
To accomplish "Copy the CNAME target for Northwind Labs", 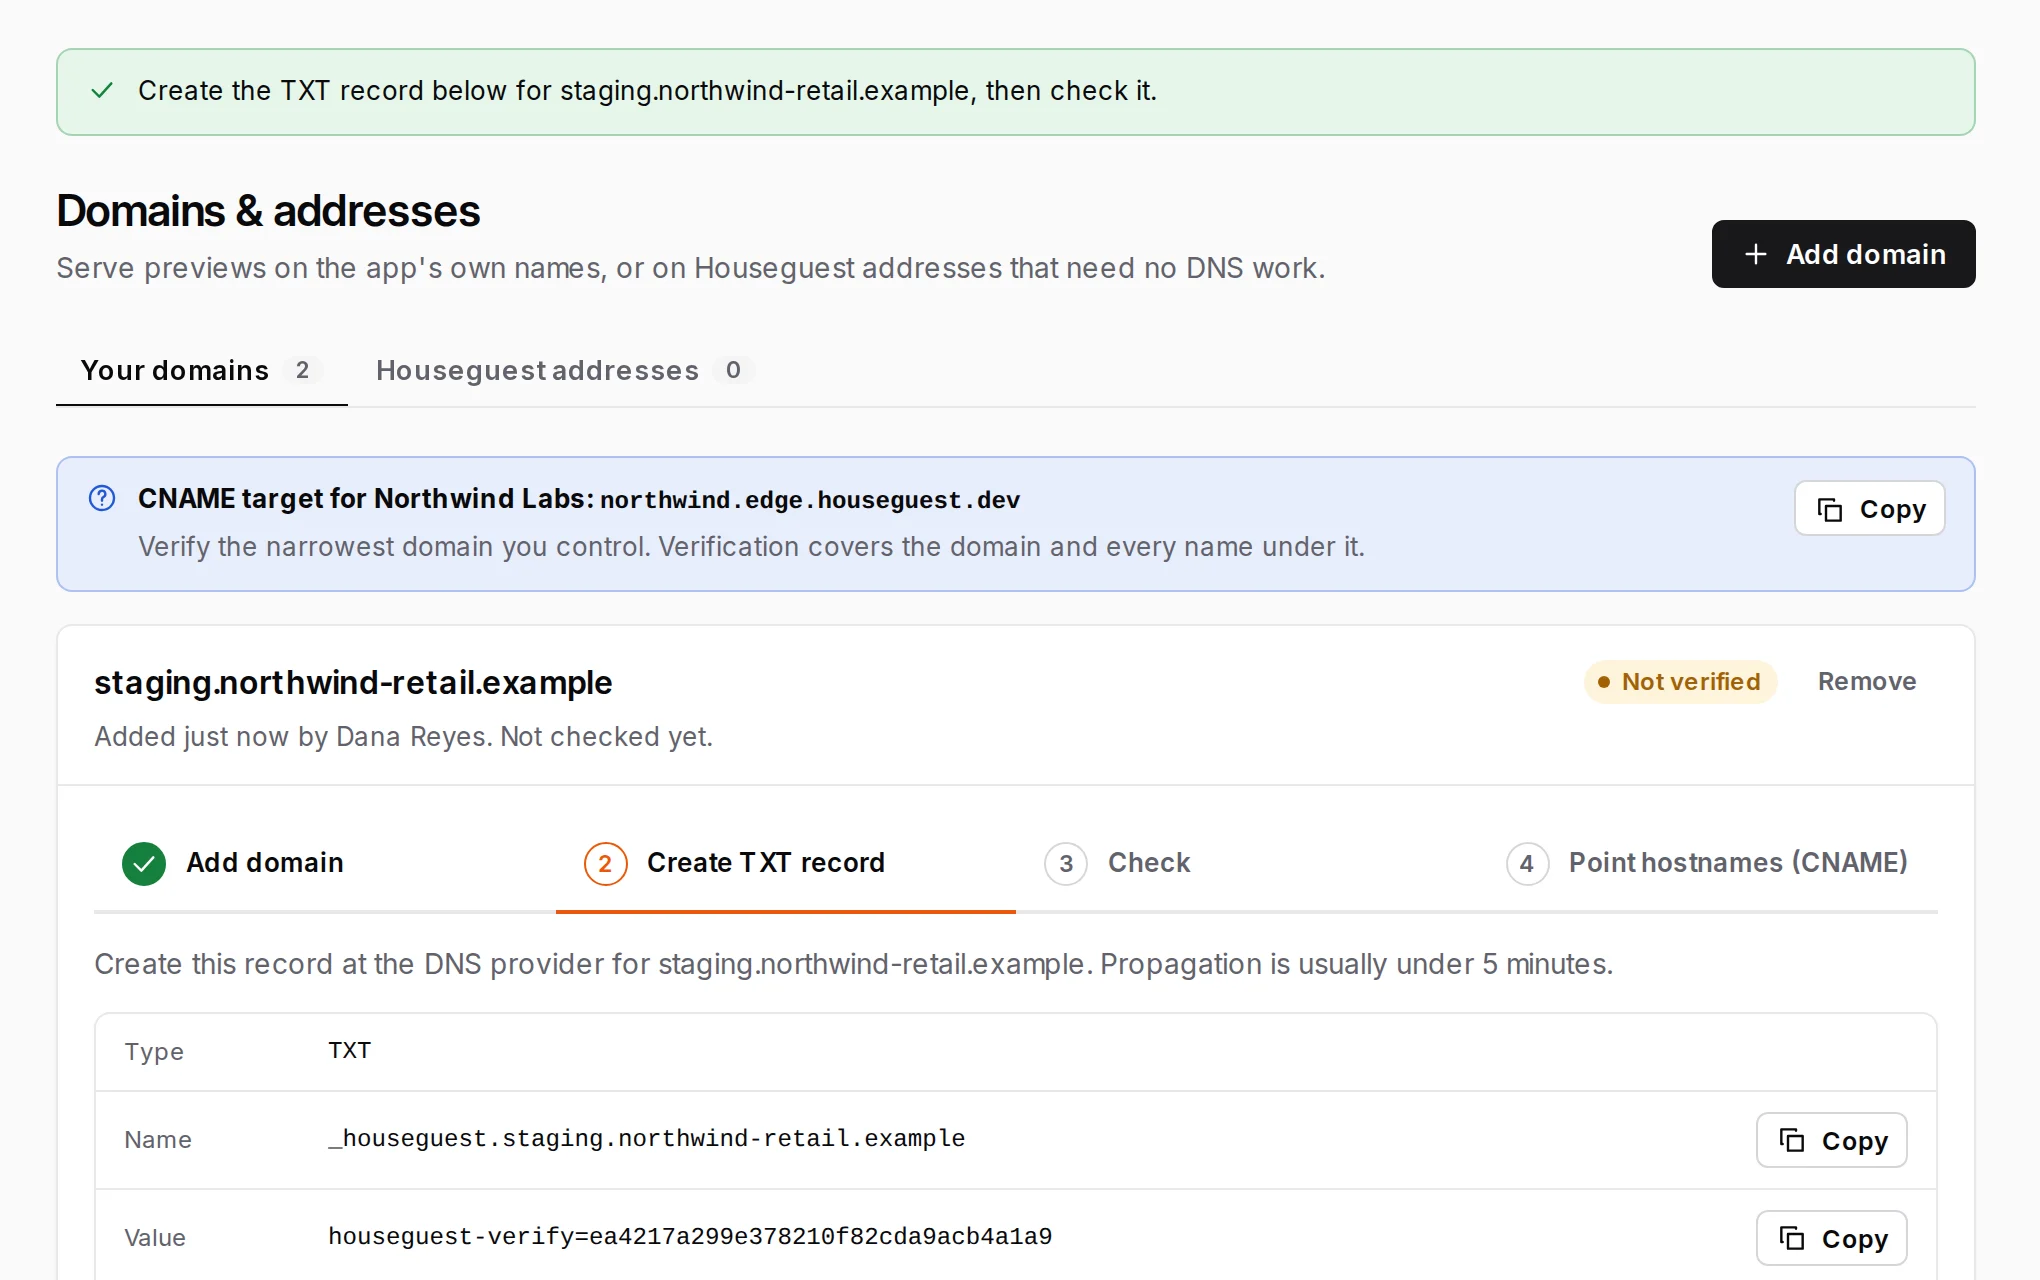I will [x=1869, y=509].
